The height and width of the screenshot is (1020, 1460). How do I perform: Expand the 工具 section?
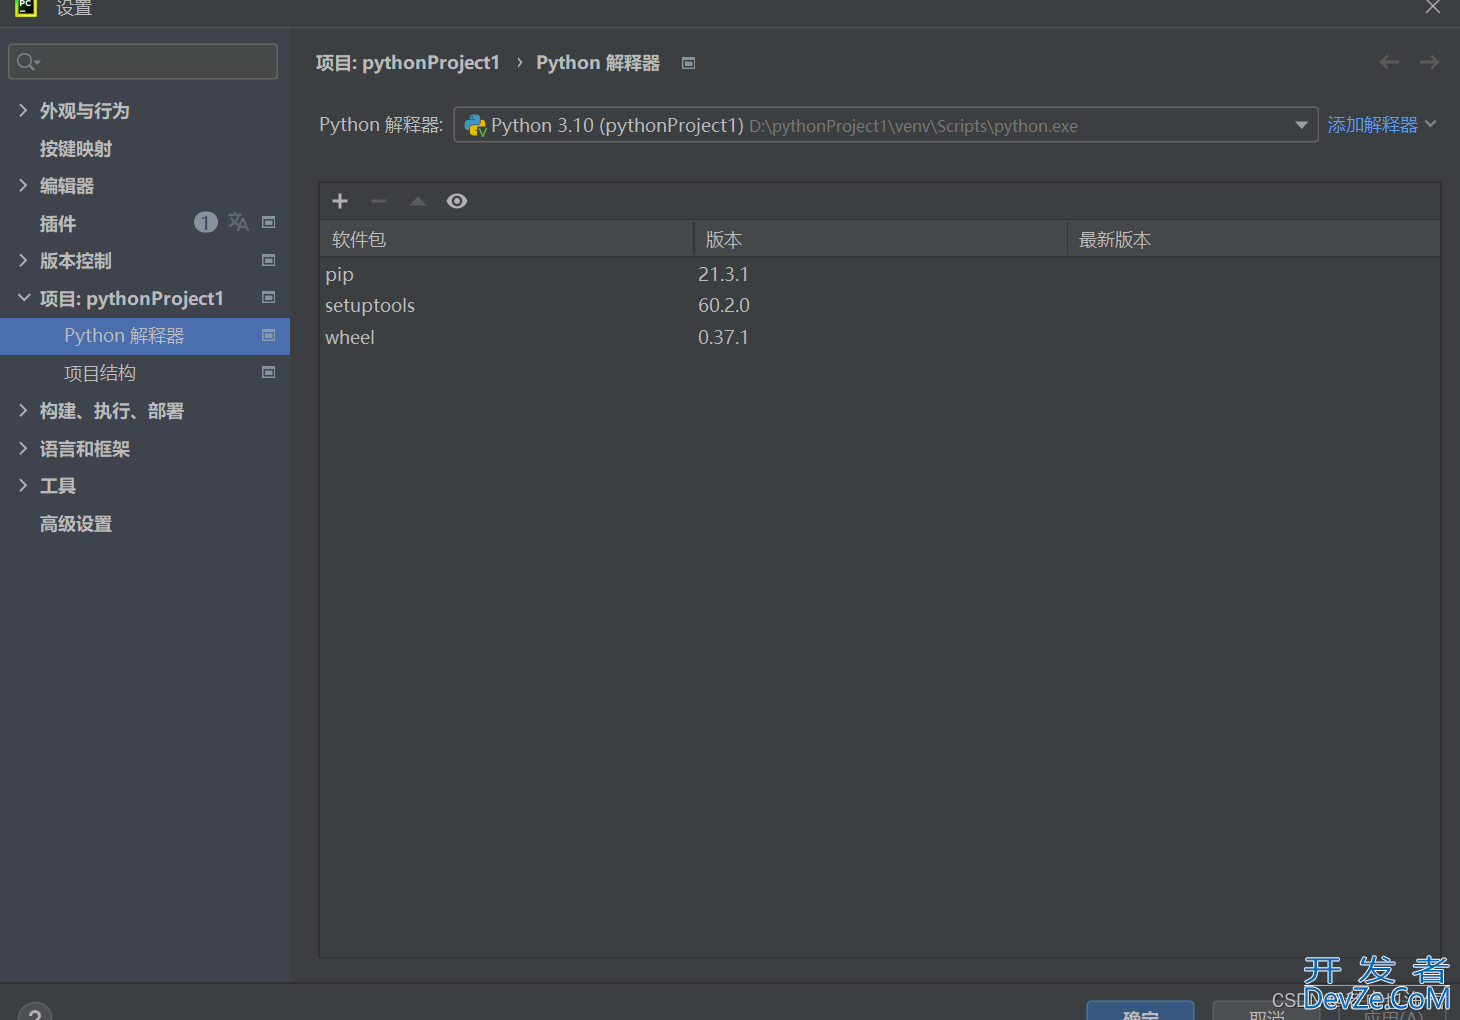pos(23,485)
